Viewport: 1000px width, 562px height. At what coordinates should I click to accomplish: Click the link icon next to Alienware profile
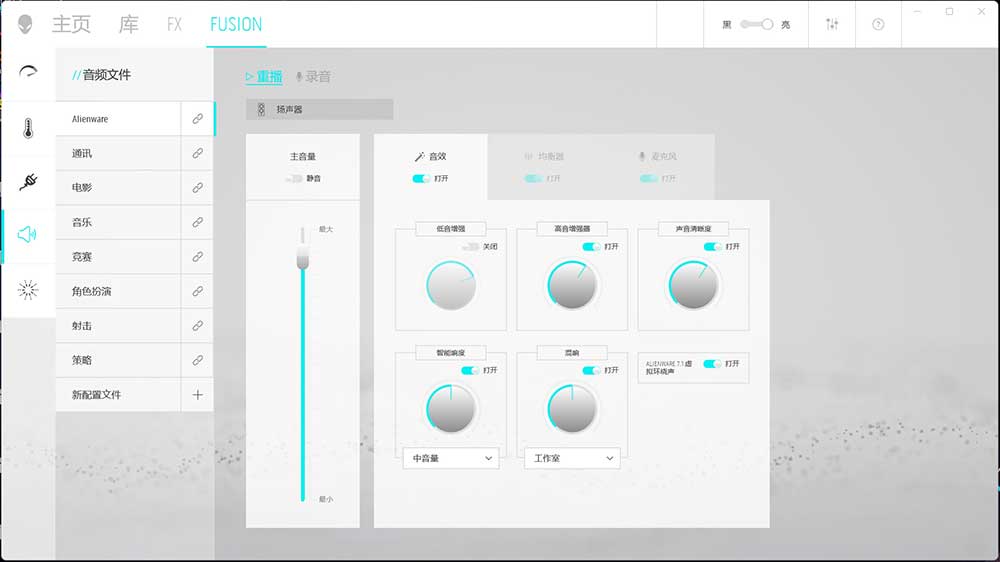(x=198, y=119)
